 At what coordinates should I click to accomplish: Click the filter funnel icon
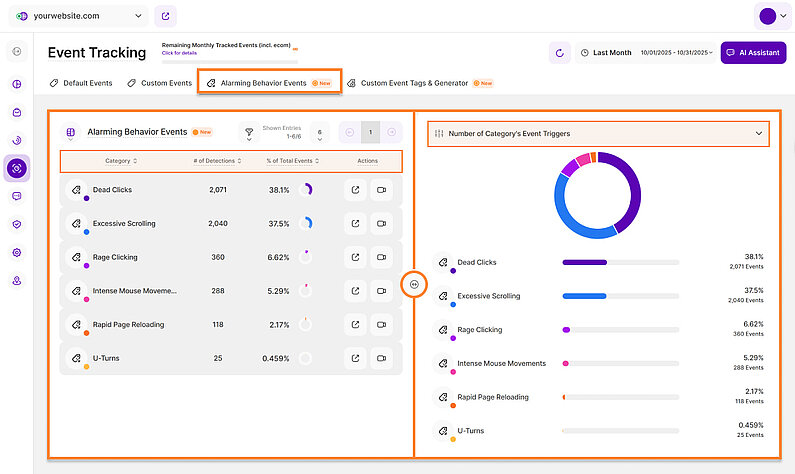[x=248, y=132]
